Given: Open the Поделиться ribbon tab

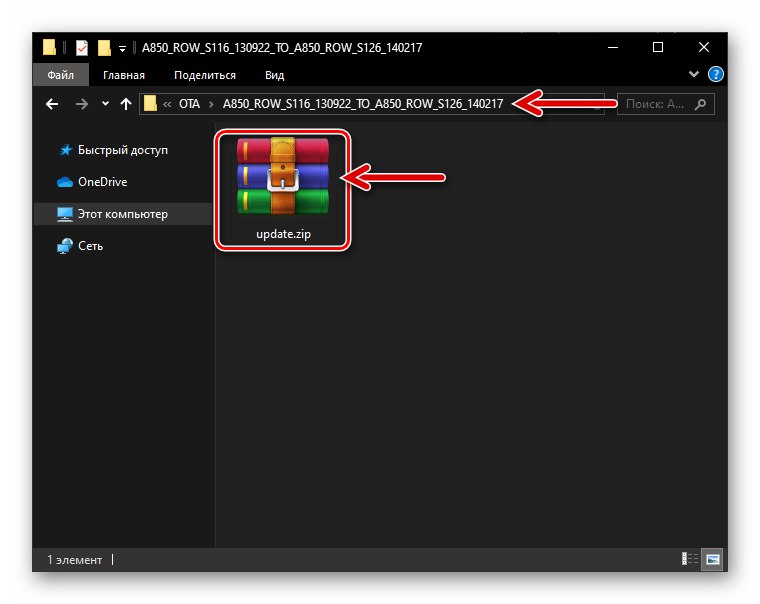Looking at the screenshot, I should pyautogui.click(x=205, y=75).
